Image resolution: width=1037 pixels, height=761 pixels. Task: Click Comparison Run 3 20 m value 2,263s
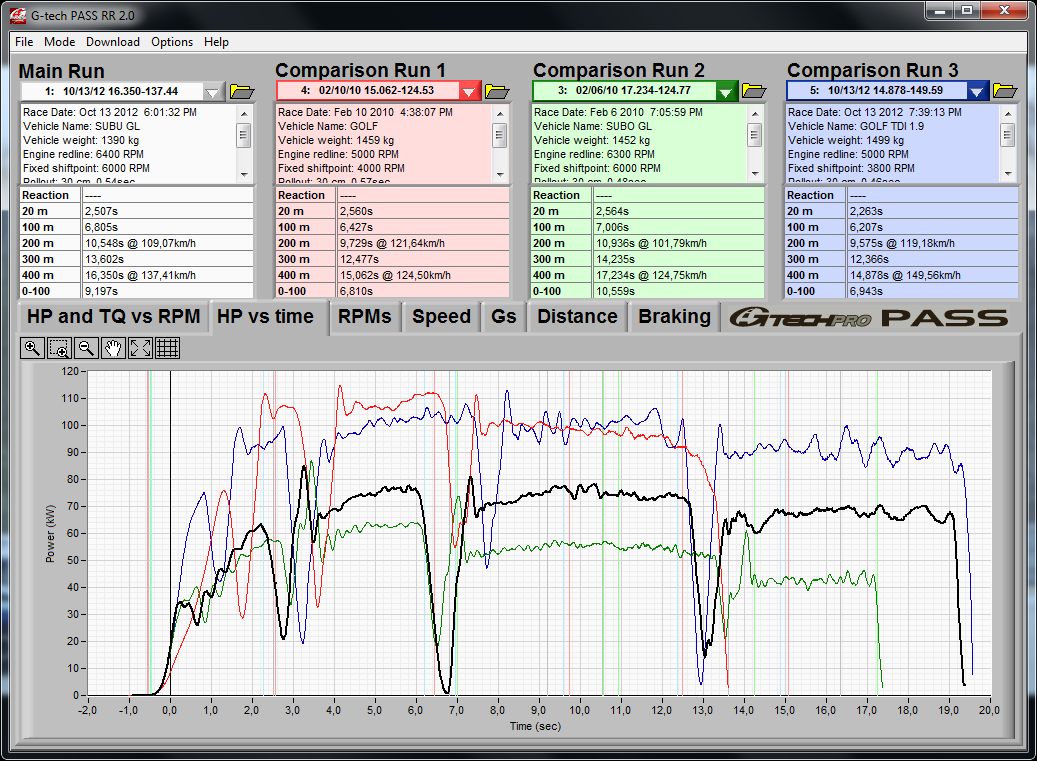[933, 211]
